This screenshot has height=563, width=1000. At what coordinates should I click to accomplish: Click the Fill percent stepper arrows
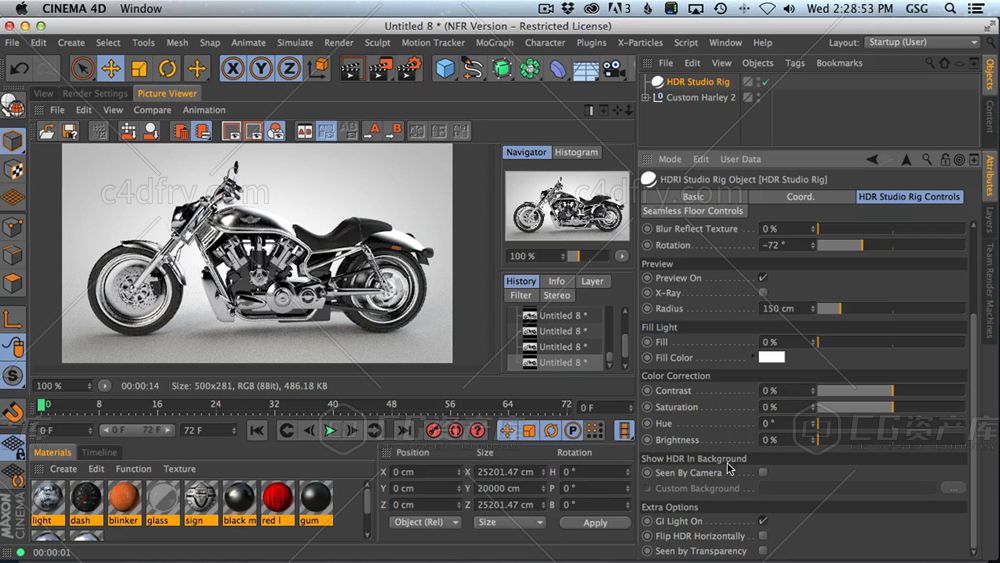(812, 342)
